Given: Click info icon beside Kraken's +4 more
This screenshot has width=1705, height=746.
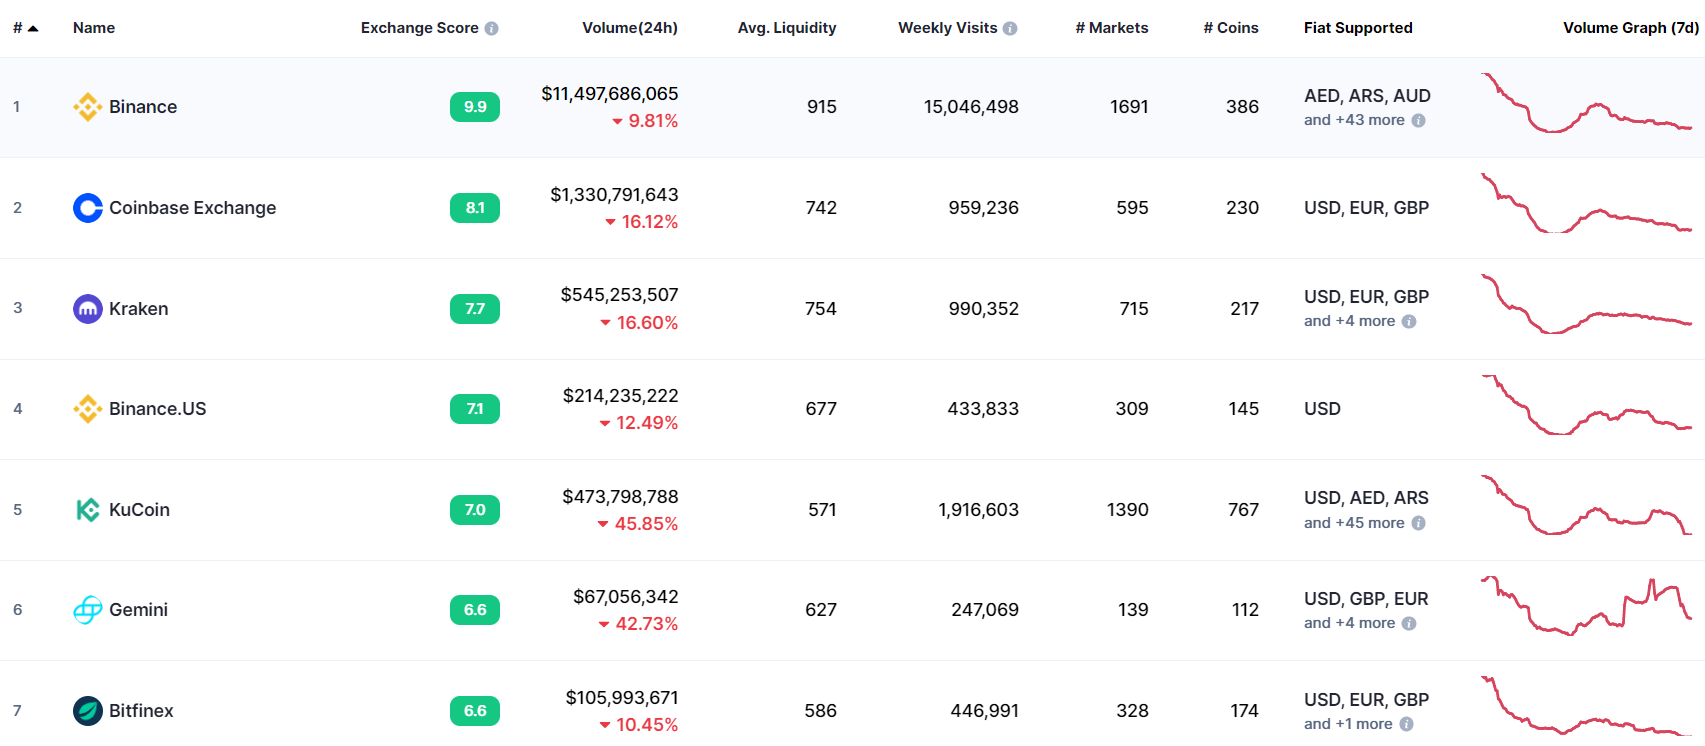Looking at the screenshot, I should [1409, 321].
